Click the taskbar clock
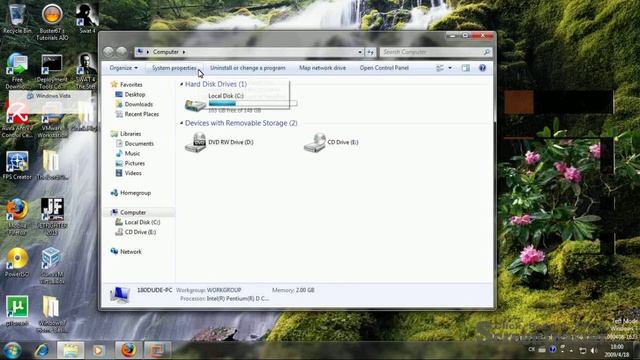 (x=617, y=351)
